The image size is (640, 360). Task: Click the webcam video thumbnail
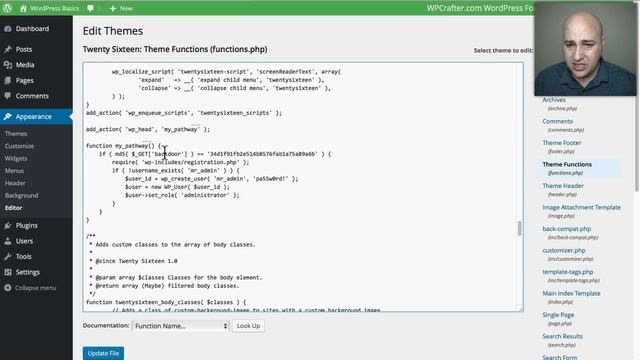[x=585, y=49]
